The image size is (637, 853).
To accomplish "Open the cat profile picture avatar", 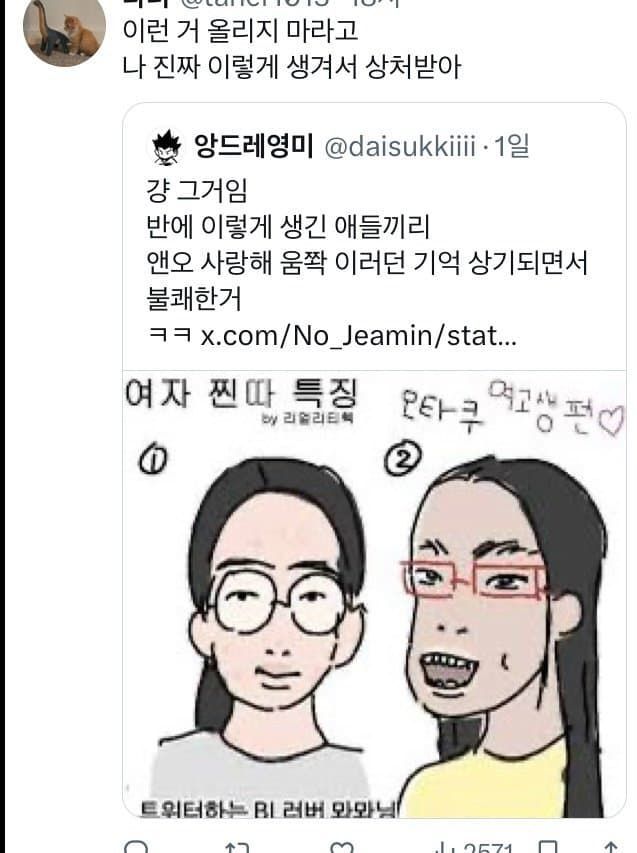I will click(x=64, y=31).
